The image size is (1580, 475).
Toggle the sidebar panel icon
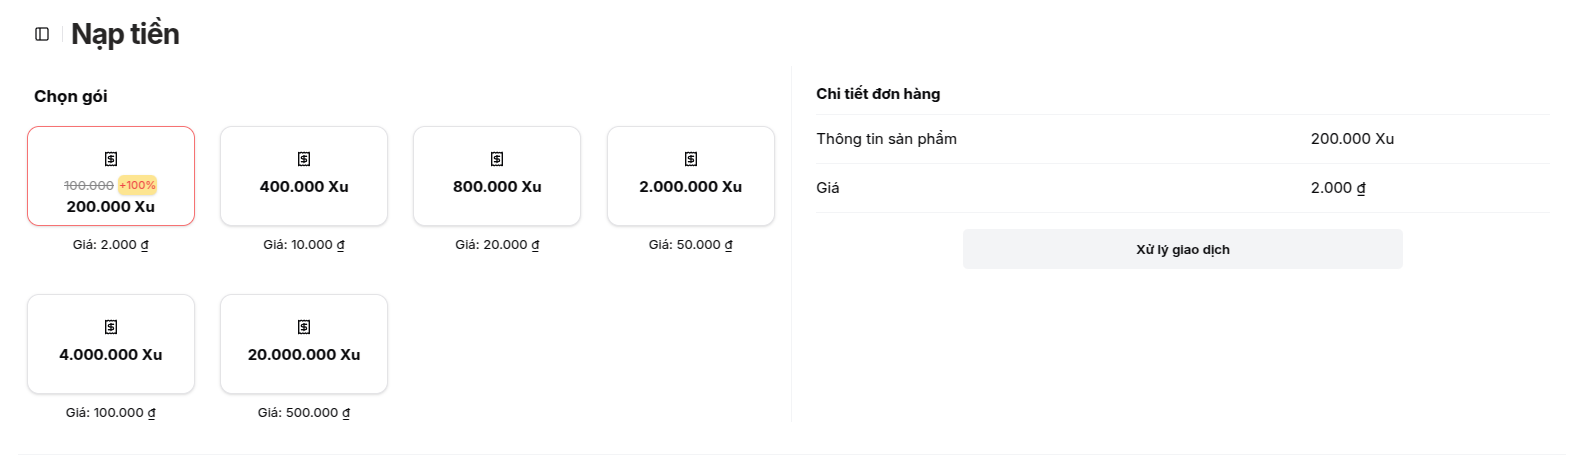click(x=42, y=34)
